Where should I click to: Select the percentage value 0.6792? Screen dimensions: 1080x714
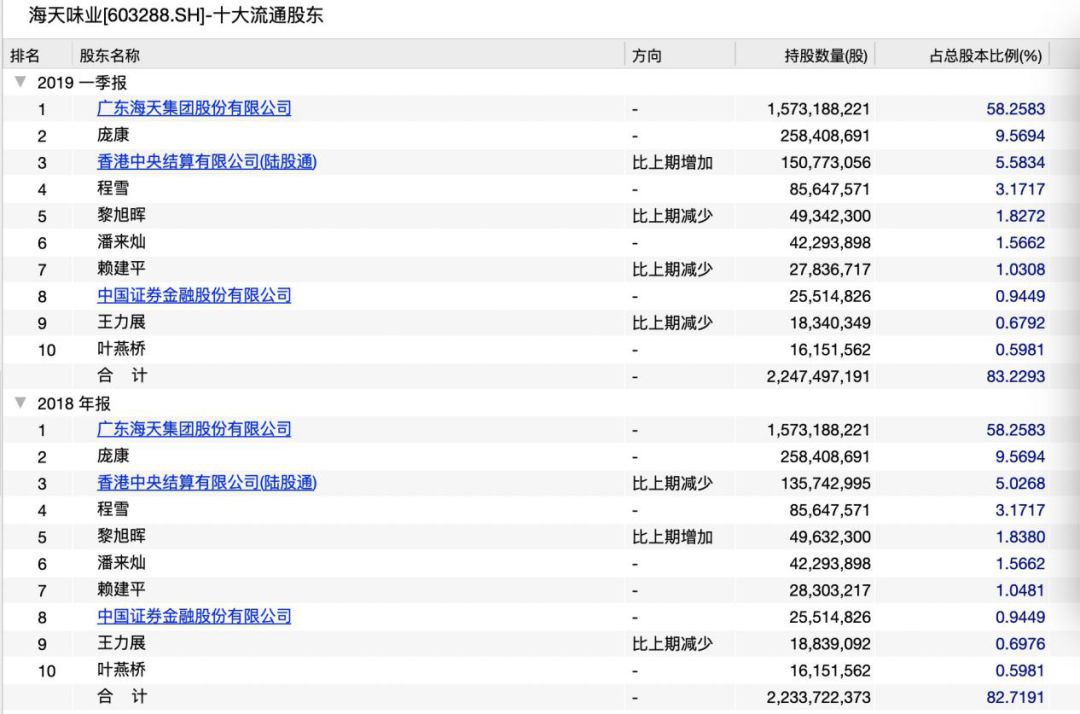click(x=1020, y=323)
